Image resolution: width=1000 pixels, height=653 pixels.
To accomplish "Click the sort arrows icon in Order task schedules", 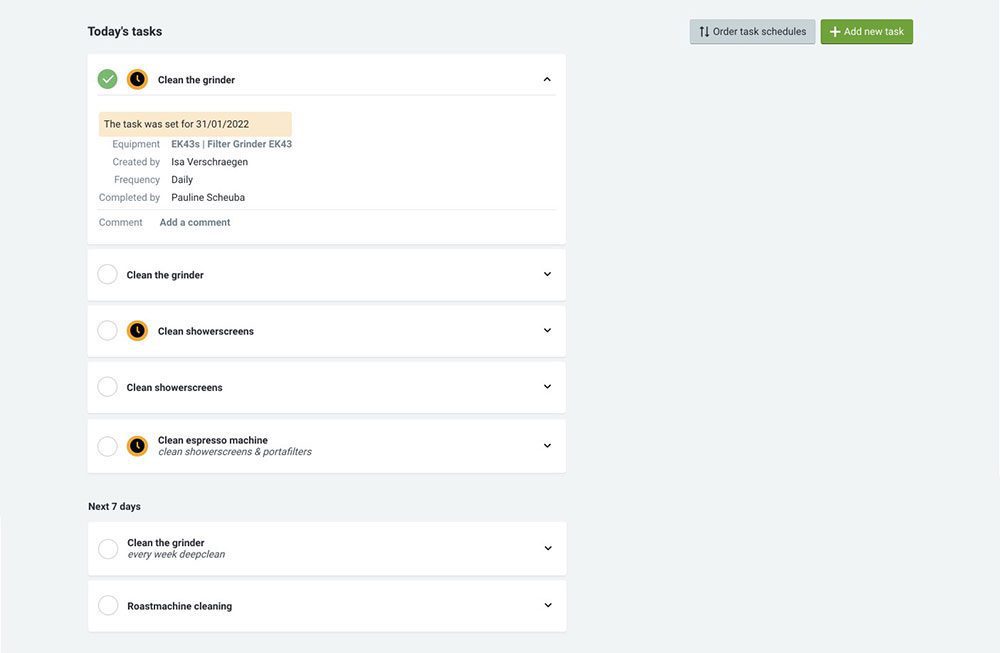I will tap(704, 32).
